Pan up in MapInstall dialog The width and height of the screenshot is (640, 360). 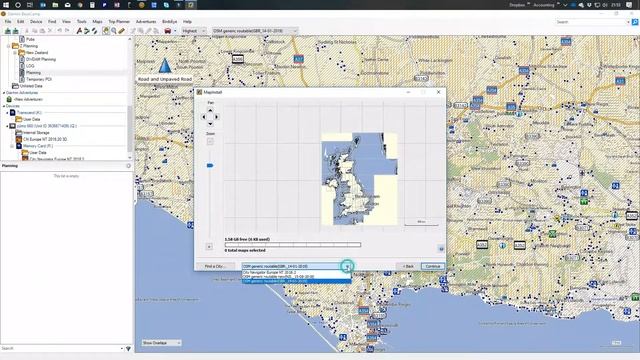click(210, 111)
